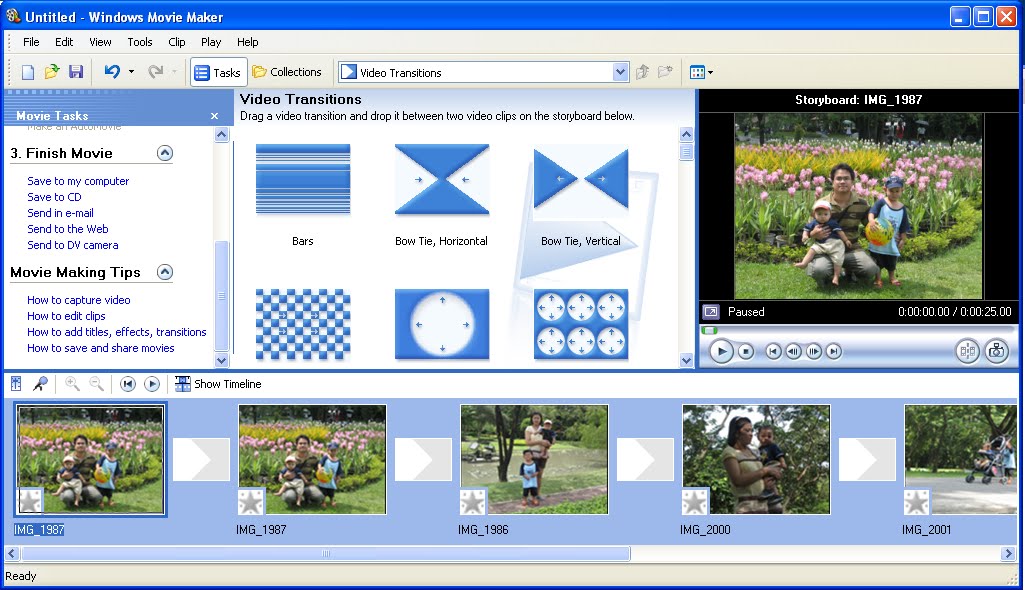Select the IMG_2000 clip on the storyboard

tap(756, 459)
